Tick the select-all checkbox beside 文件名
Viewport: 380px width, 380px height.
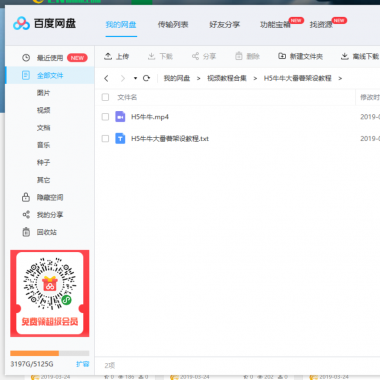(105, 97)
